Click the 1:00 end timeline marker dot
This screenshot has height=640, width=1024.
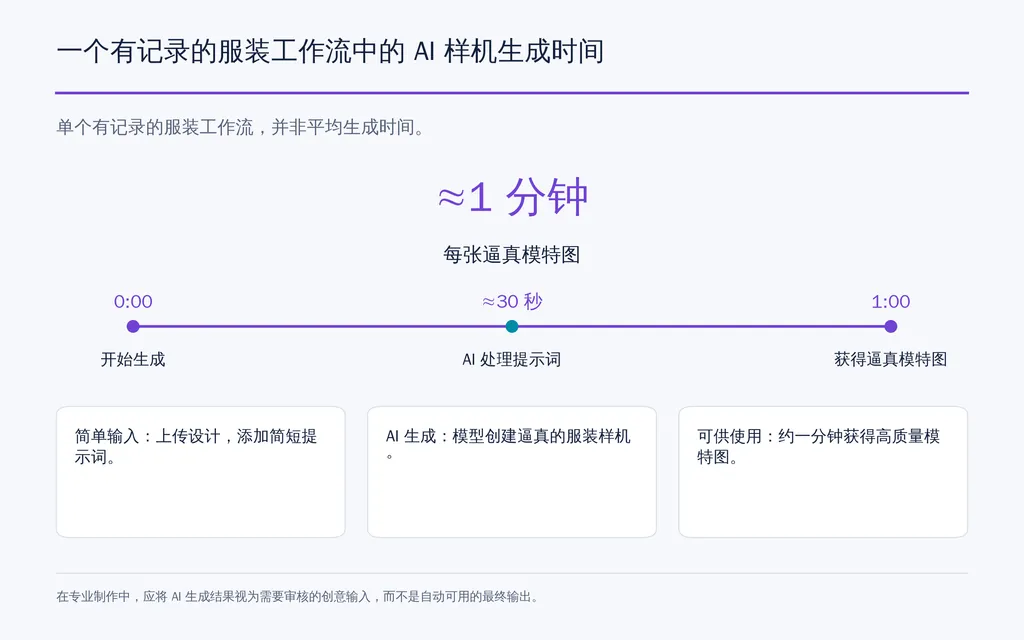pyautogui.click(x=891, y=327)
